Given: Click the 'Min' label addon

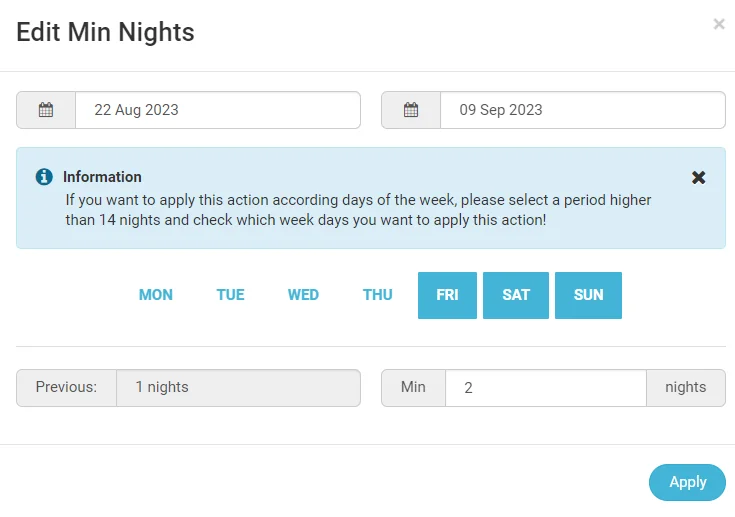Looking at the screenshot, I should [x=413, y=388].
